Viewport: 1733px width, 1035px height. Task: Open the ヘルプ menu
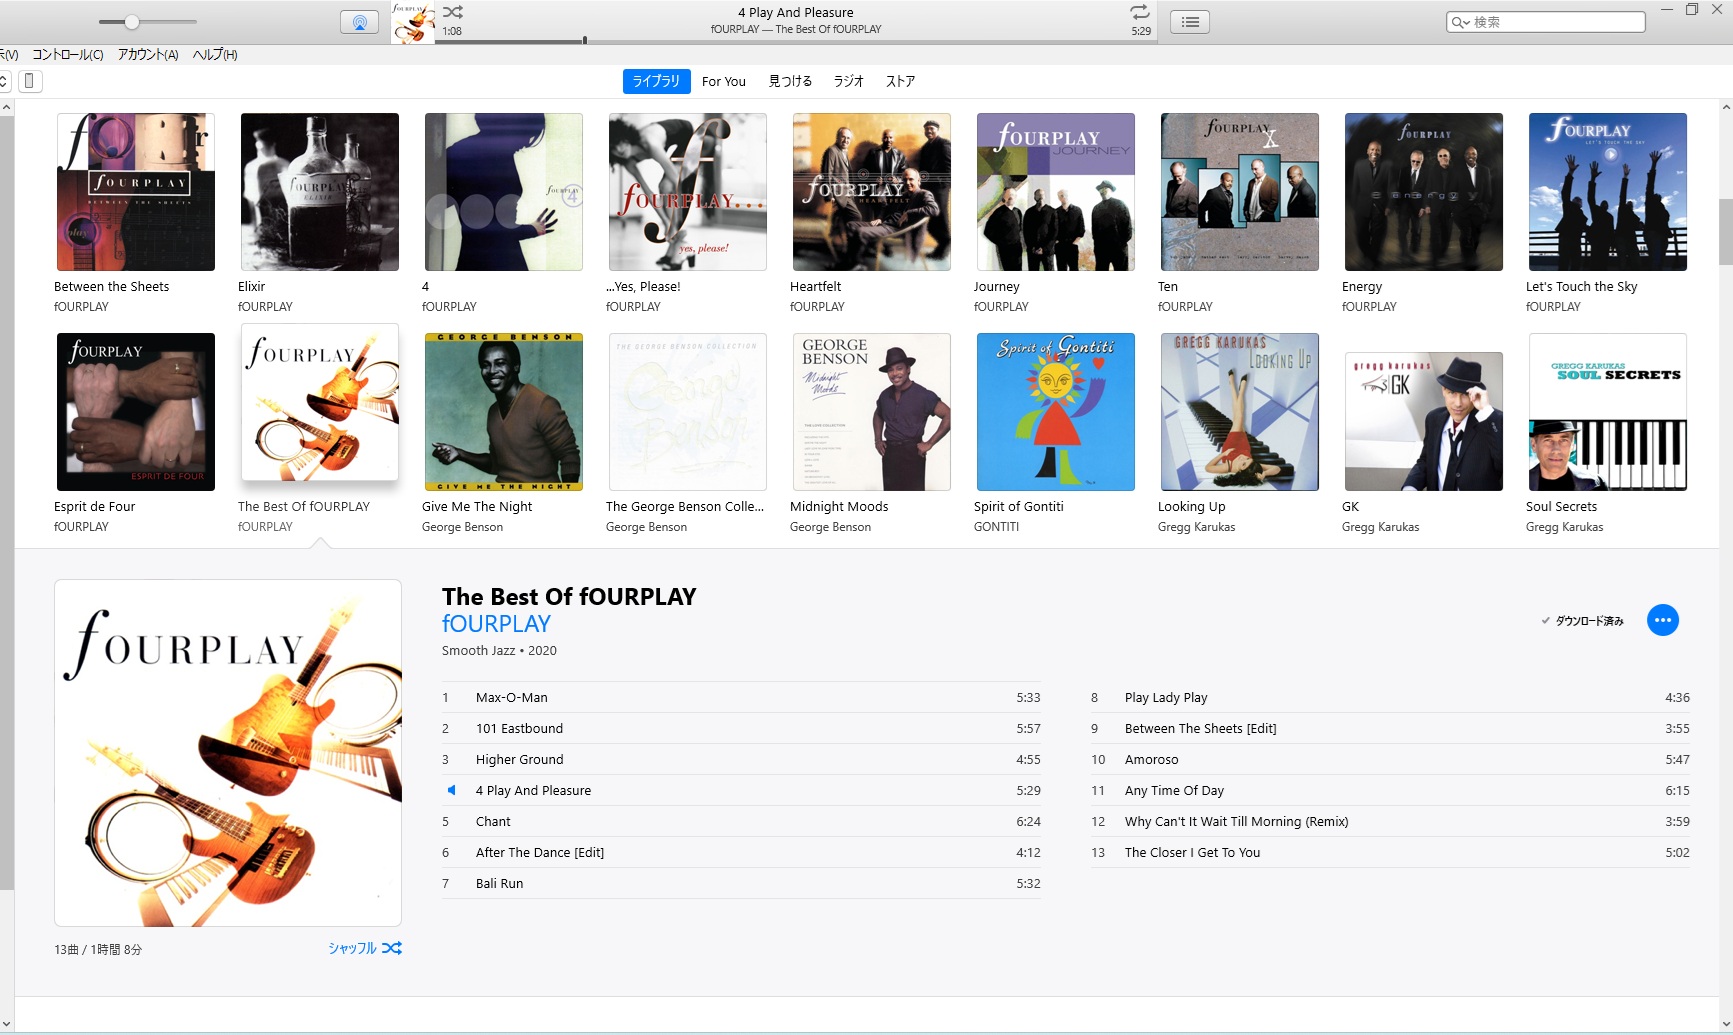tap(215, 55)
